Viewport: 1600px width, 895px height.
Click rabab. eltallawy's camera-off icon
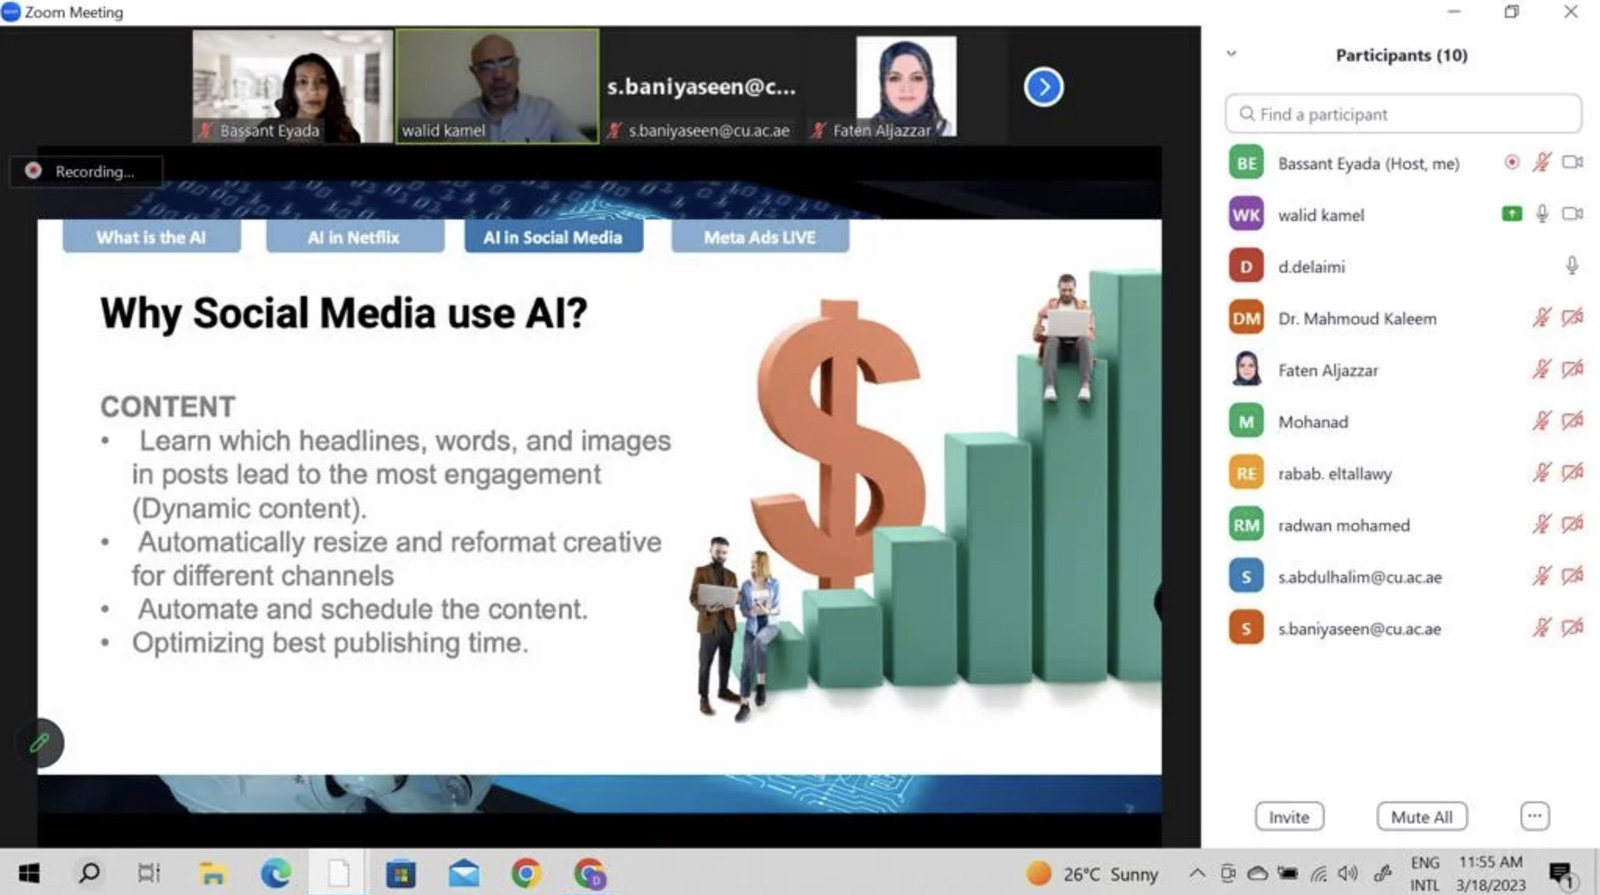tap(1572, 472)
